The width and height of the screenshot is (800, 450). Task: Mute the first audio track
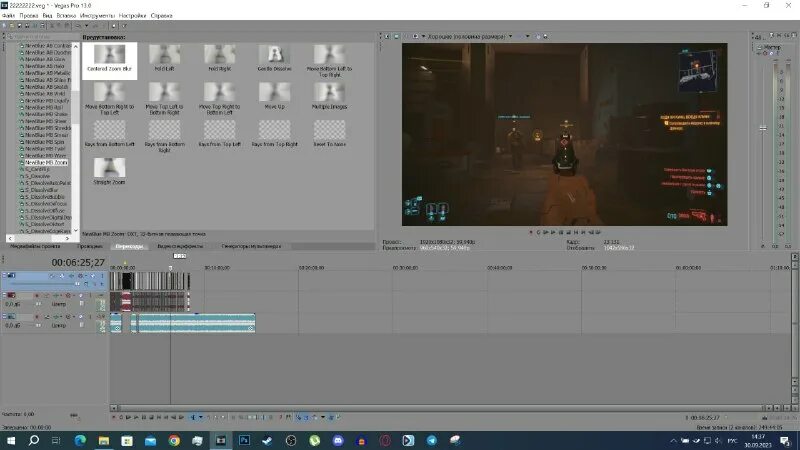point(81,295)
